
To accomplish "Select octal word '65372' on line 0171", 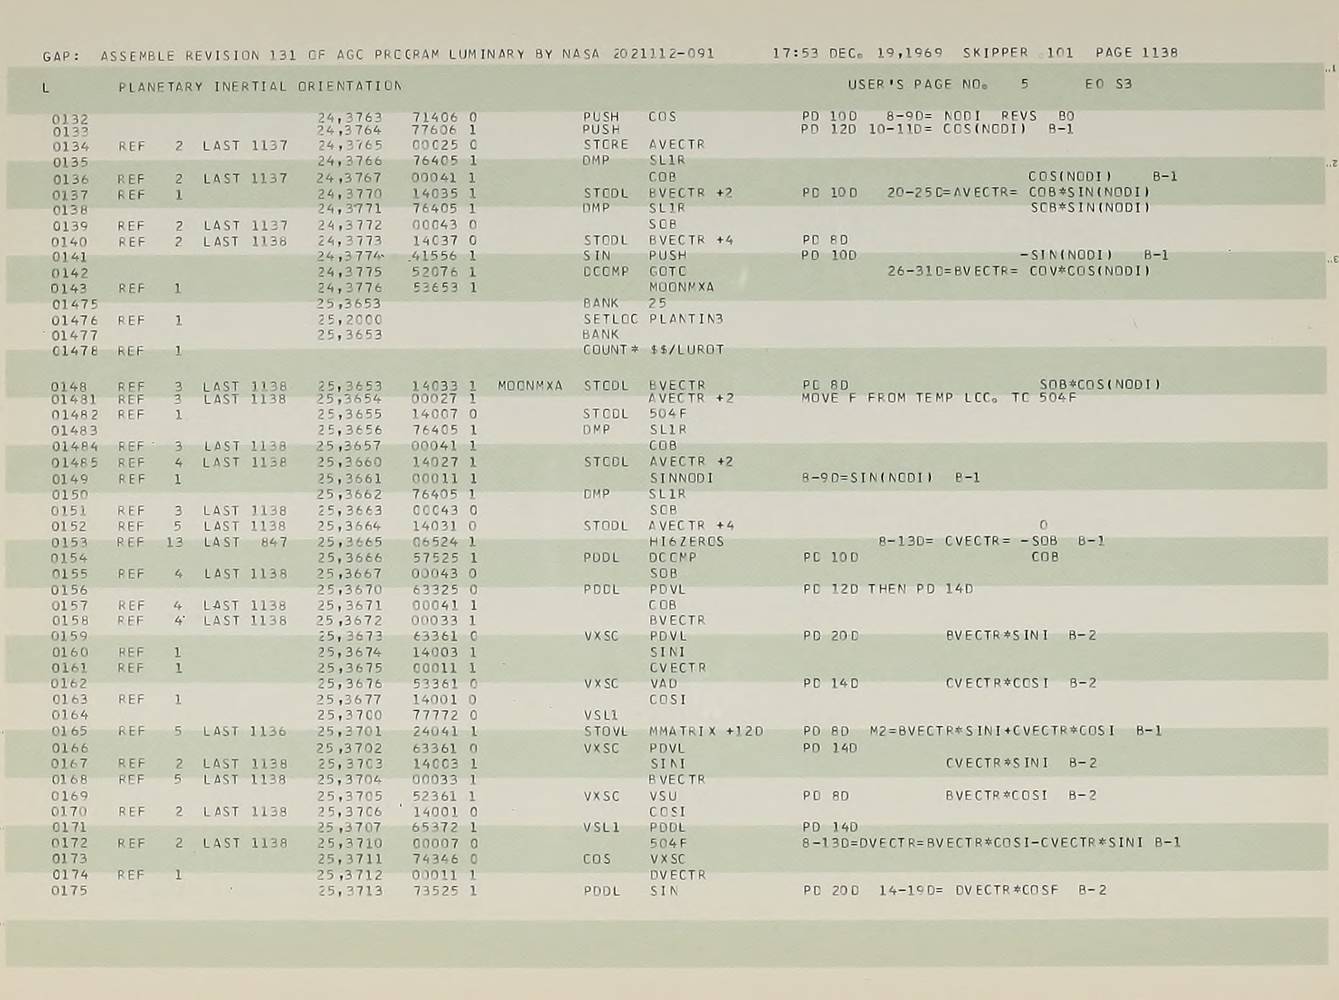I will pos(435,828).
